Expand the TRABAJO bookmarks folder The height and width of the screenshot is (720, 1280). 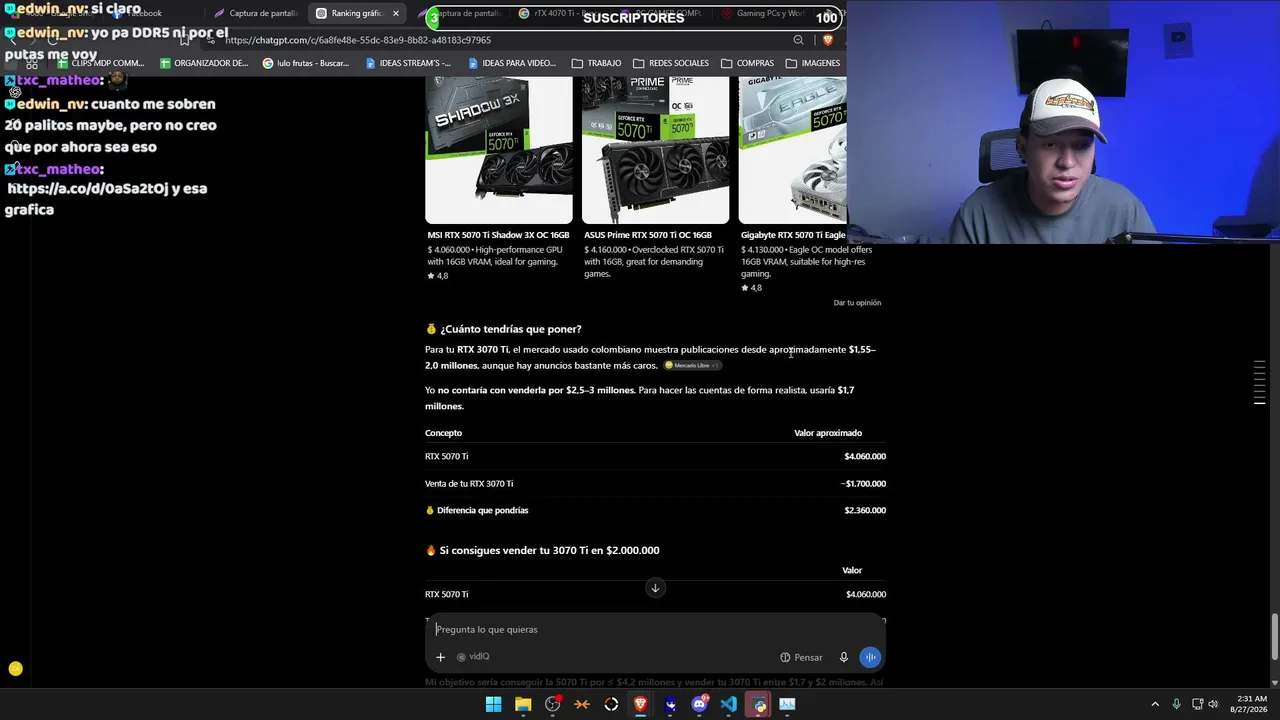(596, 63)
